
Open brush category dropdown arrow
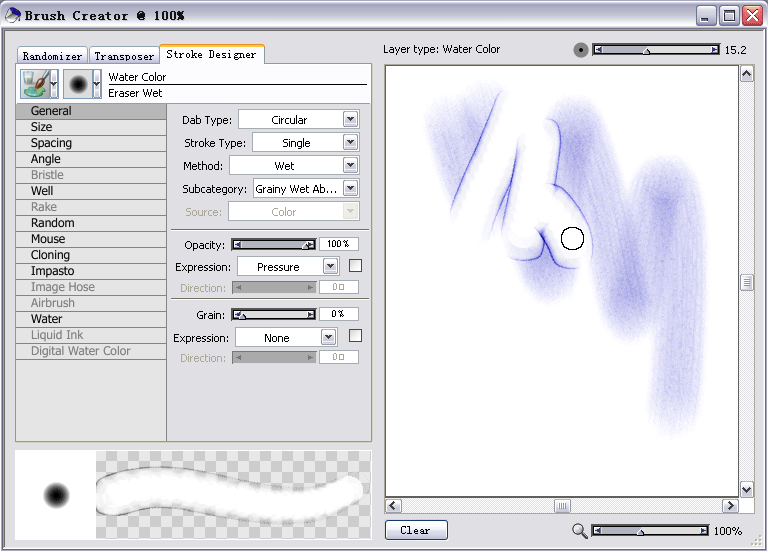pyautogui.click(x=54, y=84)
